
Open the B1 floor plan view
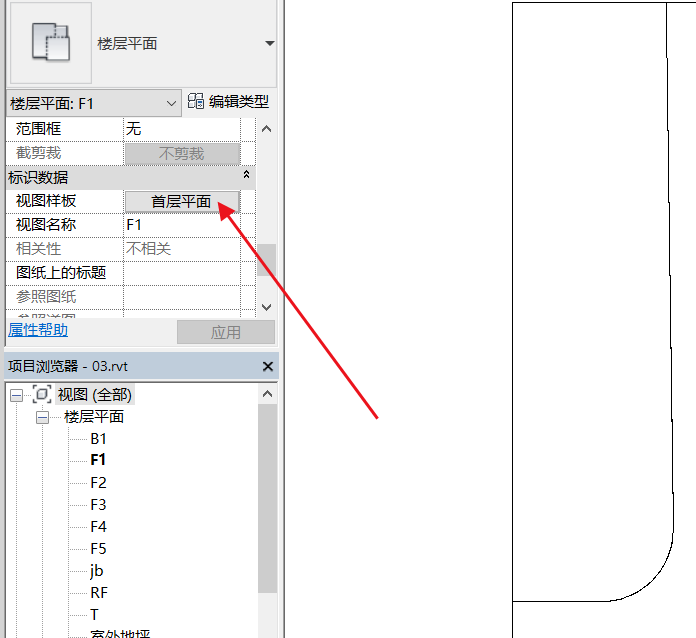(98, 439)
